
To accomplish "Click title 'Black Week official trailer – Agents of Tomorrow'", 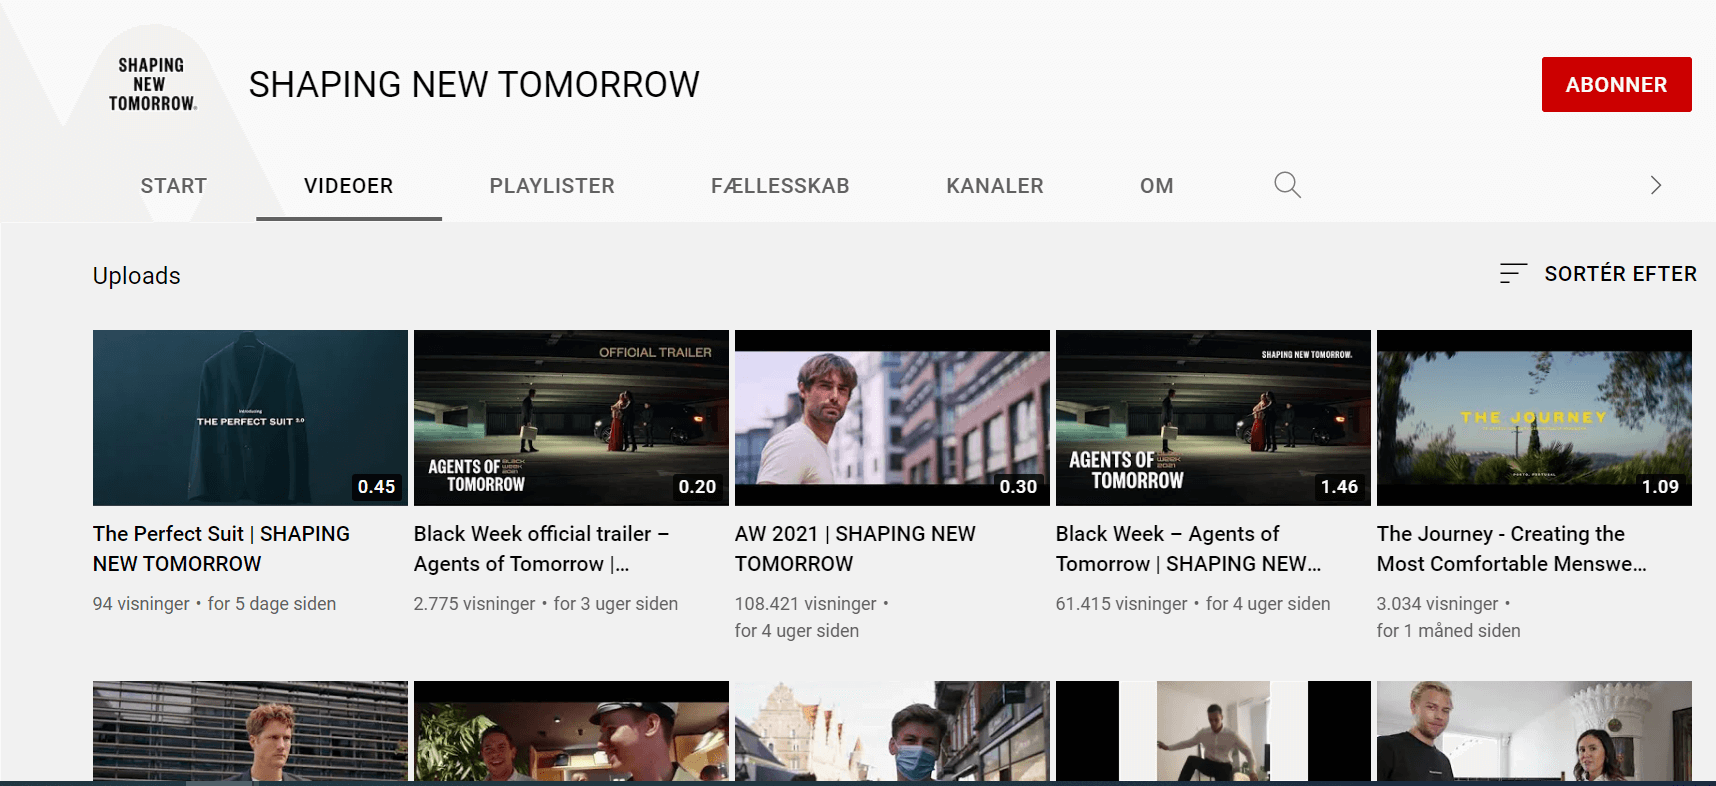I will pyautogui.click(x=541, y=549).
